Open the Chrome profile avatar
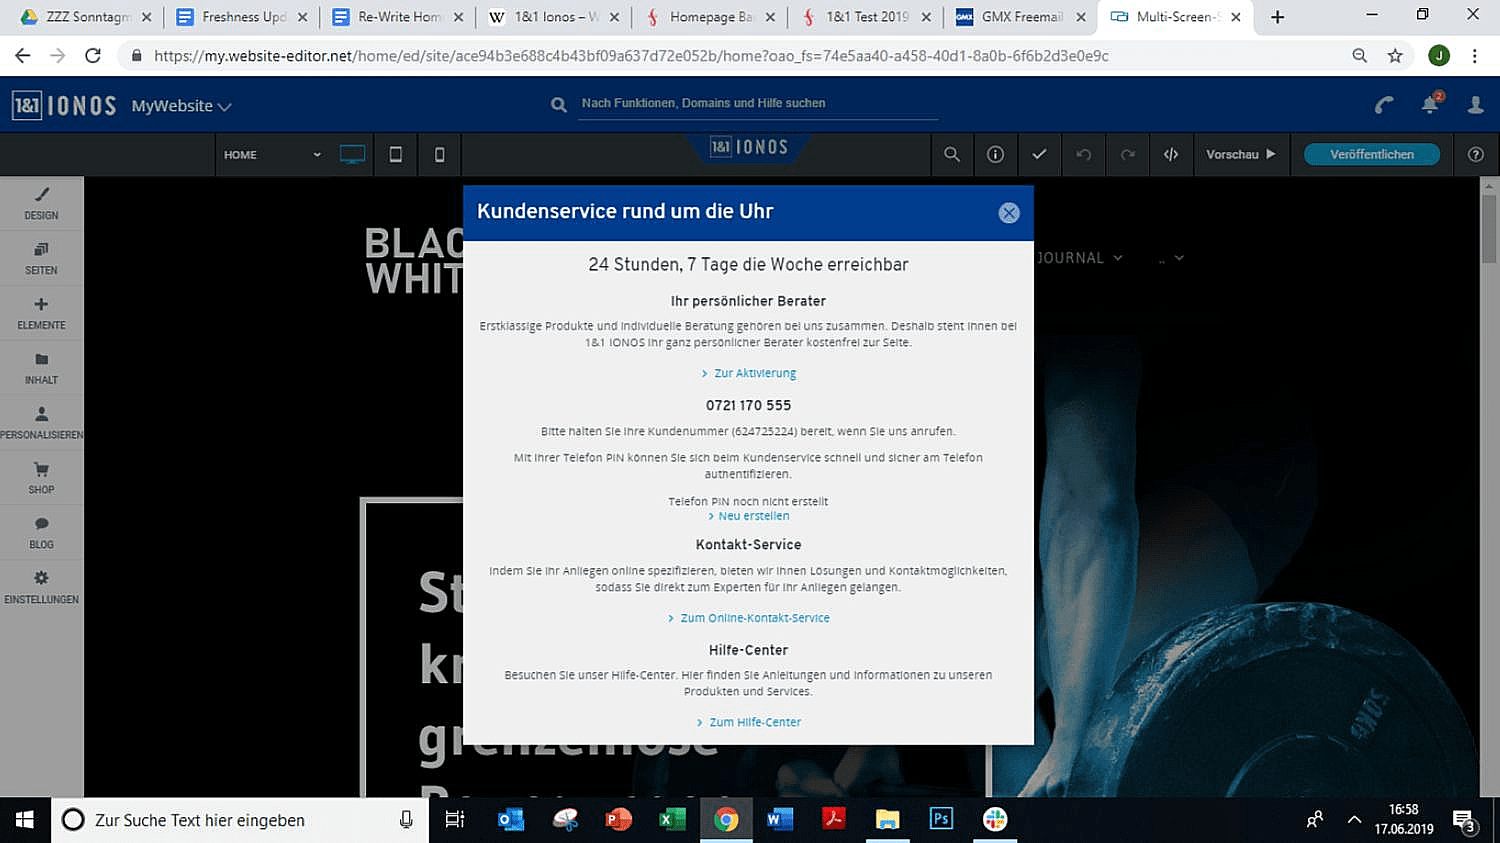1500x843 pixels. 1439,56
